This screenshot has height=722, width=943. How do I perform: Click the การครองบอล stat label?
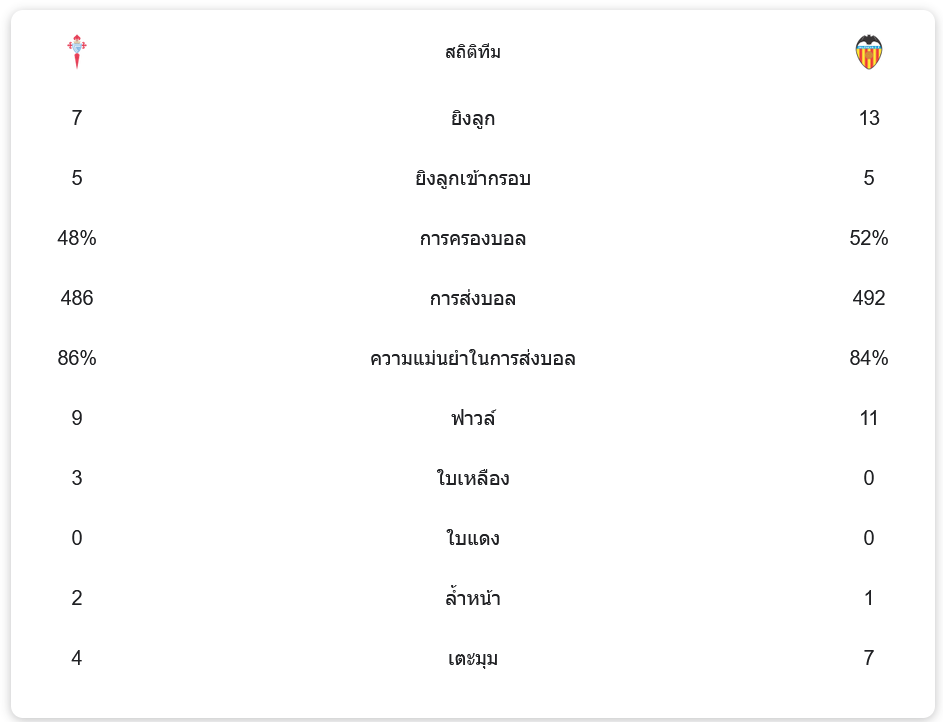click(472, 239)
